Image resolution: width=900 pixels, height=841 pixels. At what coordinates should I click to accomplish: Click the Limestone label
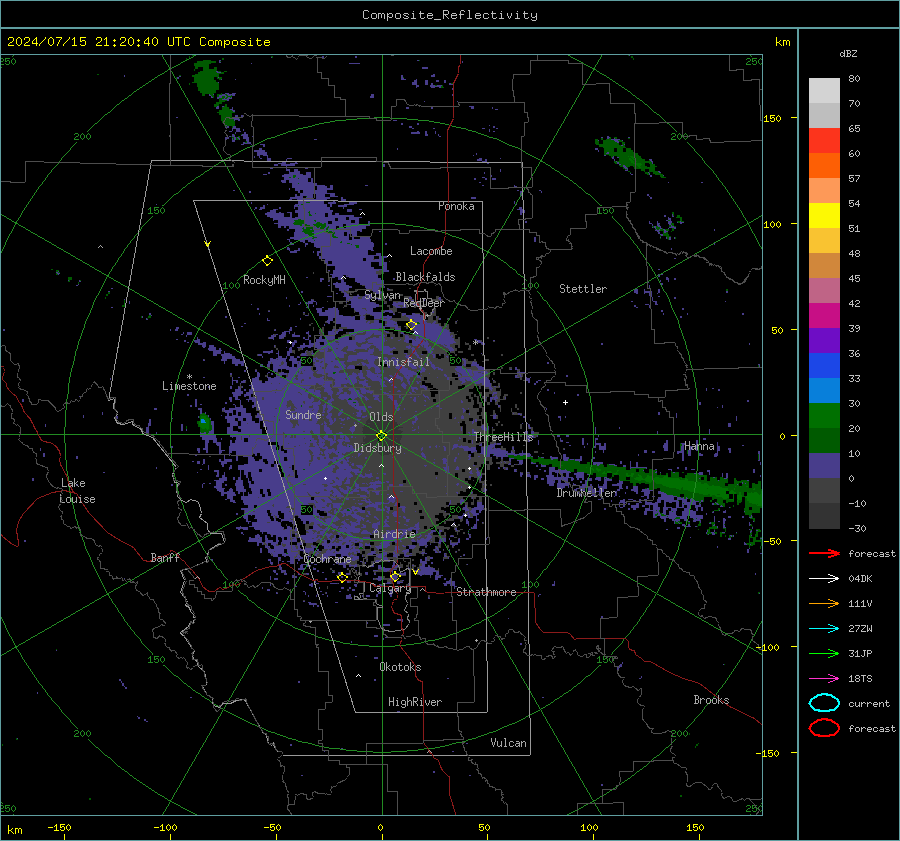click(189, 386)
